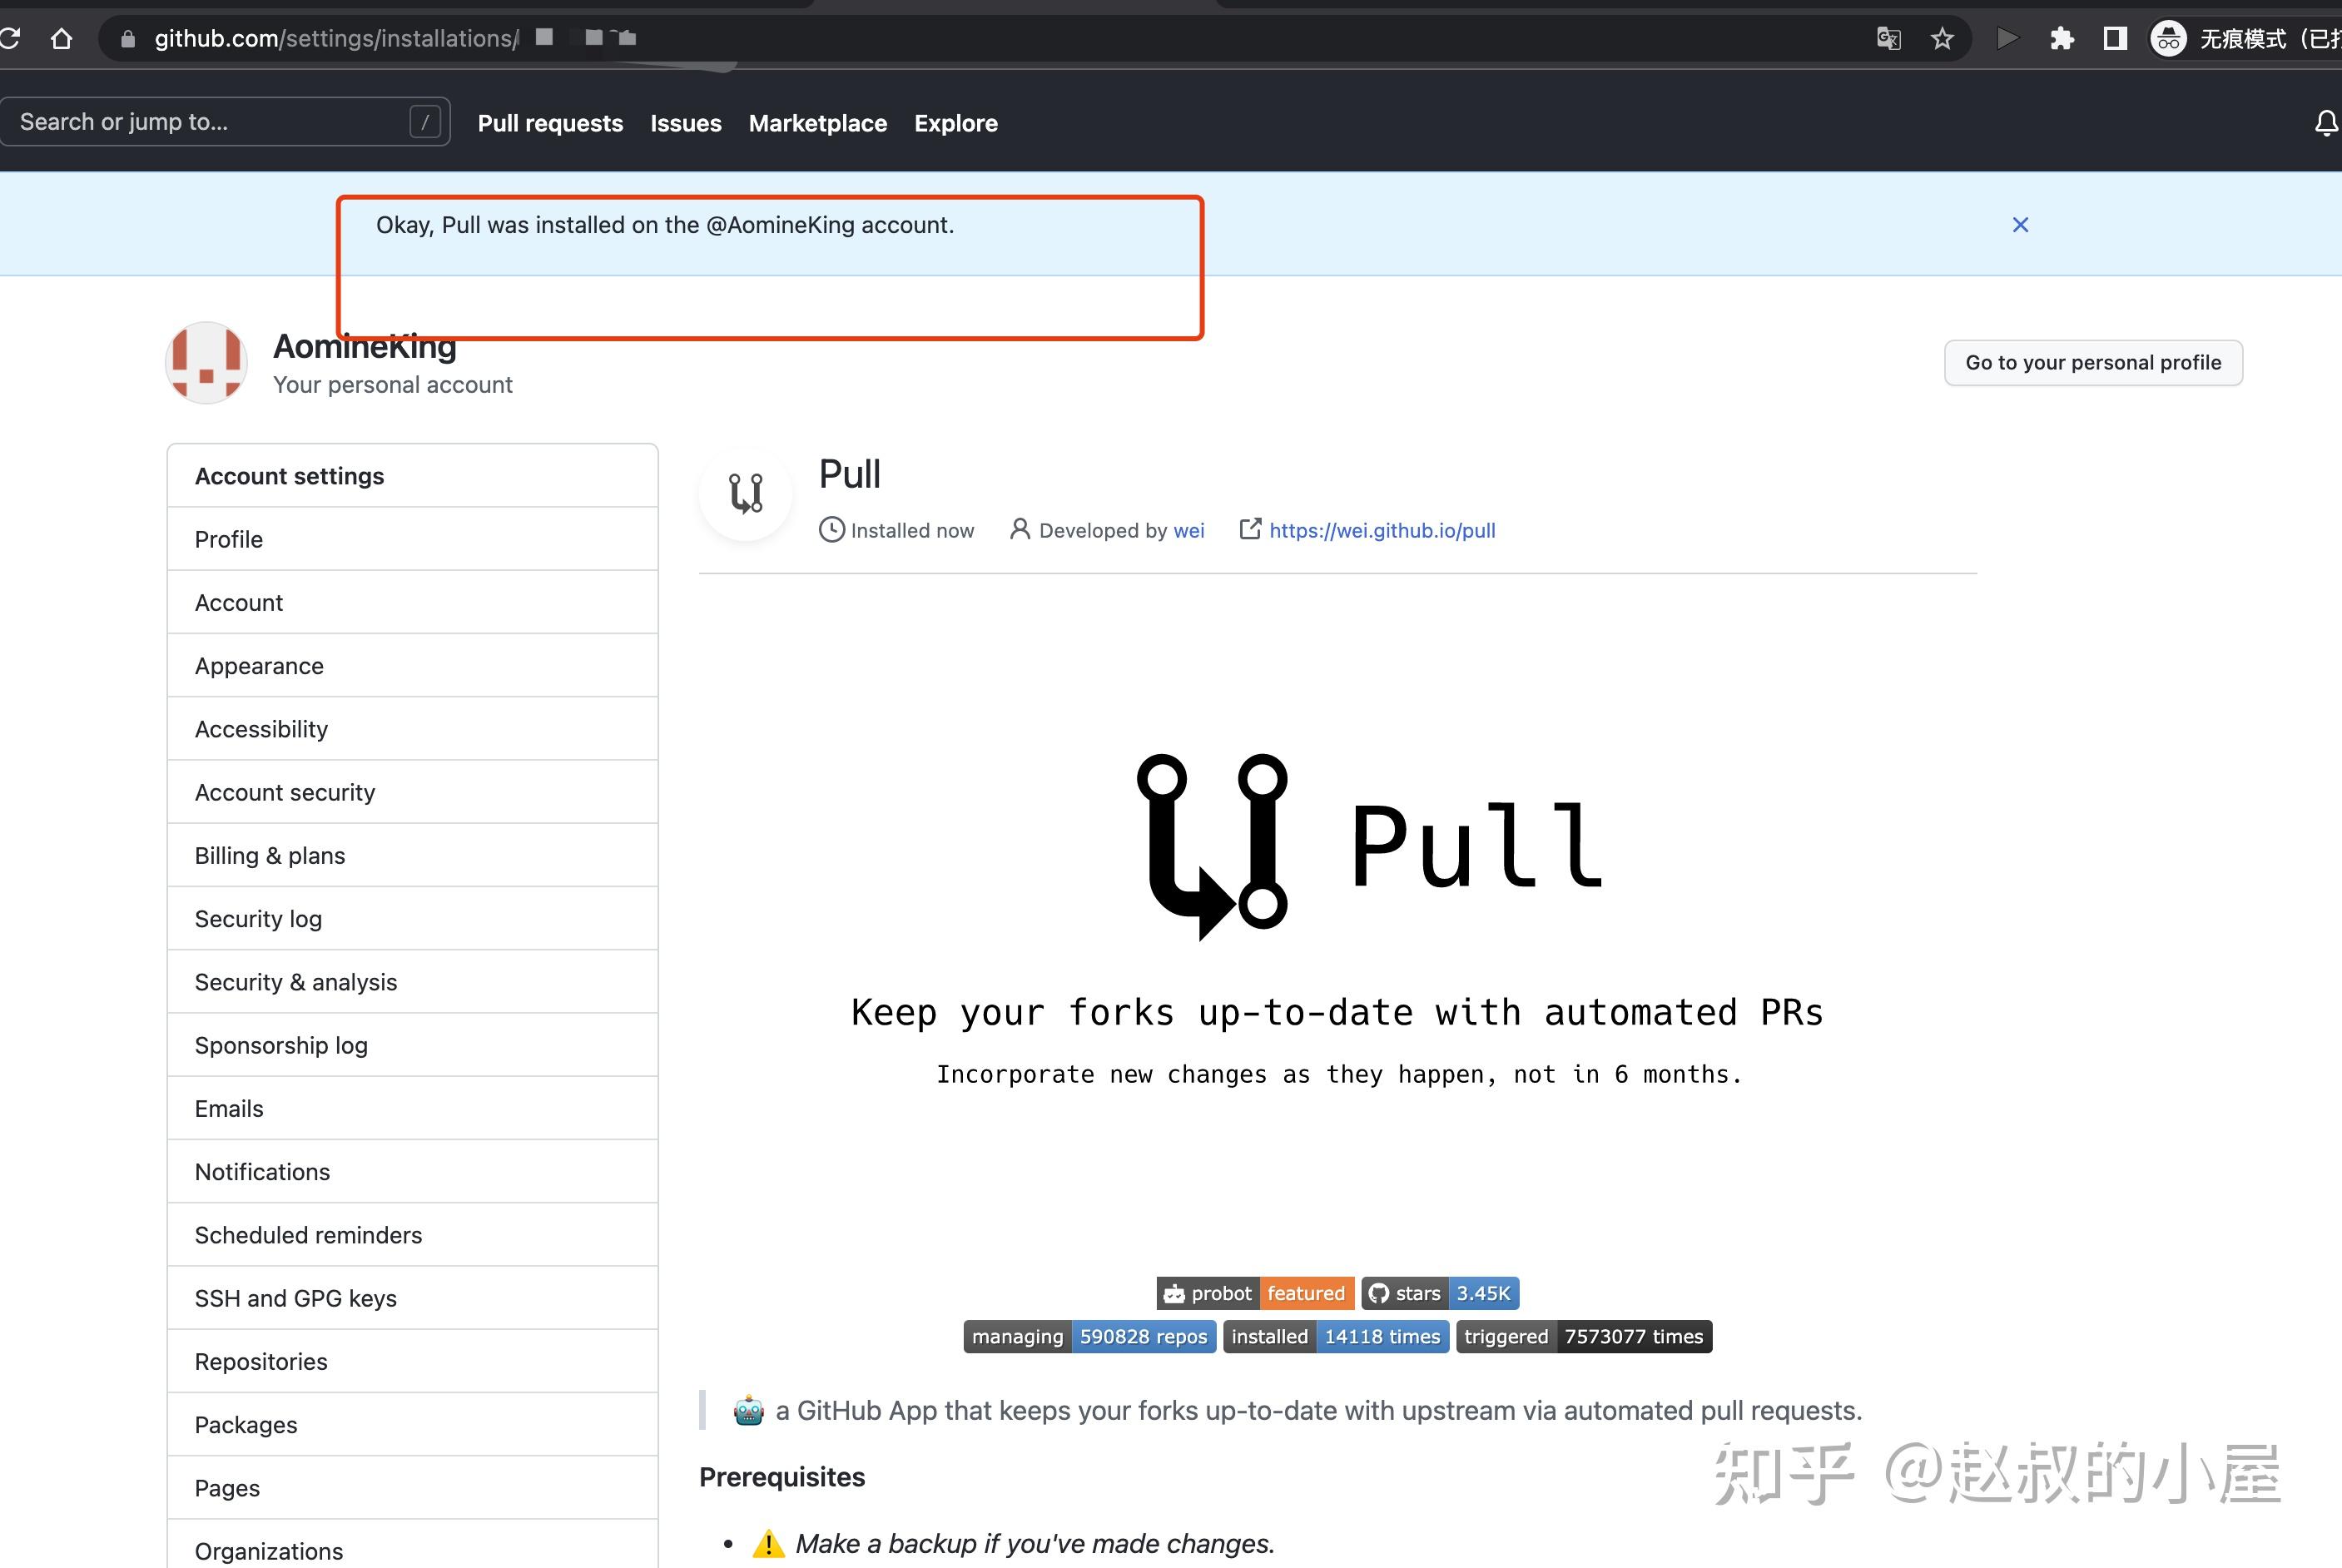Bookmark the page using the star icon

point(1941,38)
